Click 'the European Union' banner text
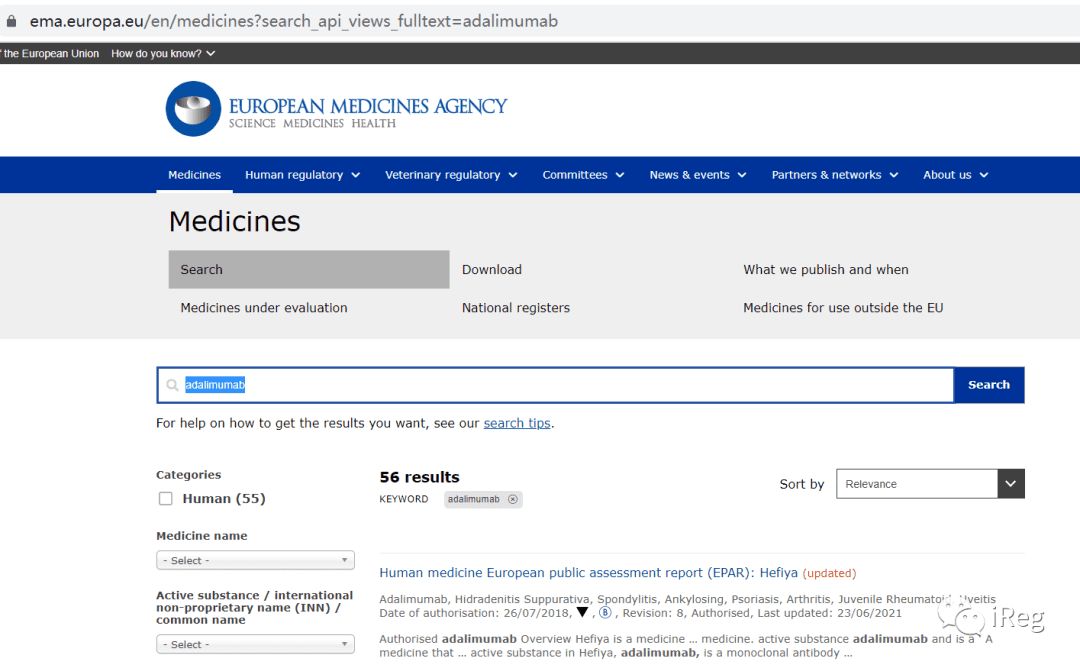The image size is (1080, 668). (x=51, y=54)
